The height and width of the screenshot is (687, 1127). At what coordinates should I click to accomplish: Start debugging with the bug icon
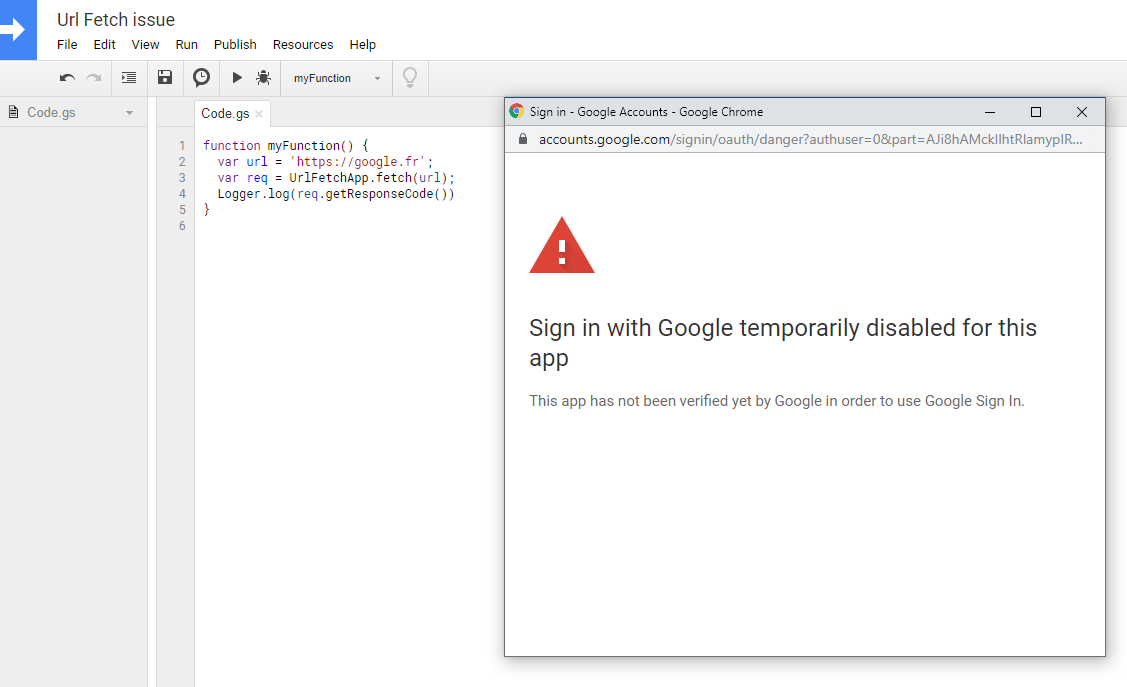(x=263, y=78)
